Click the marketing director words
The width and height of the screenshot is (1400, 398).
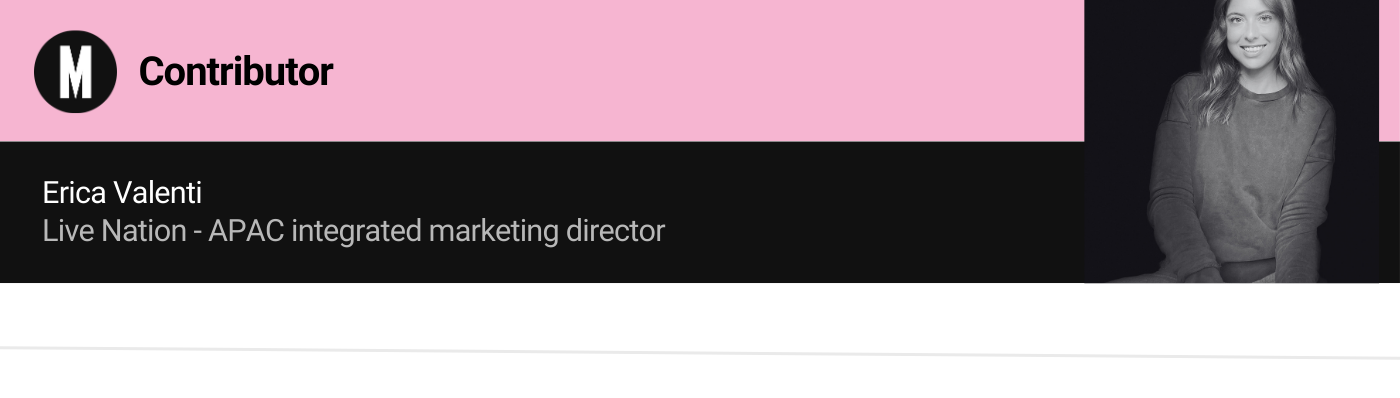point(547,232)
